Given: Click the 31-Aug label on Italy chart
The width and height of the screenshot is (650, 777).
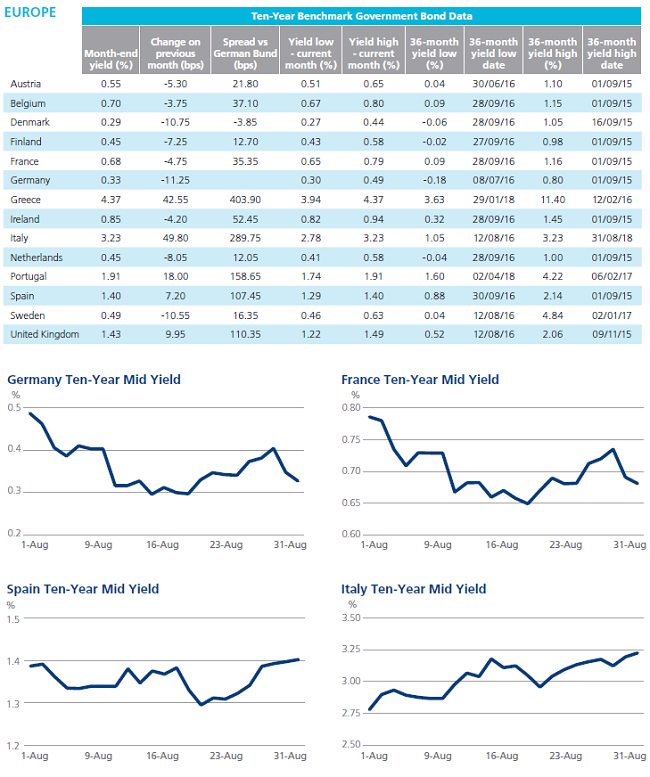Looking at the screenshot, I should (630, 756).
